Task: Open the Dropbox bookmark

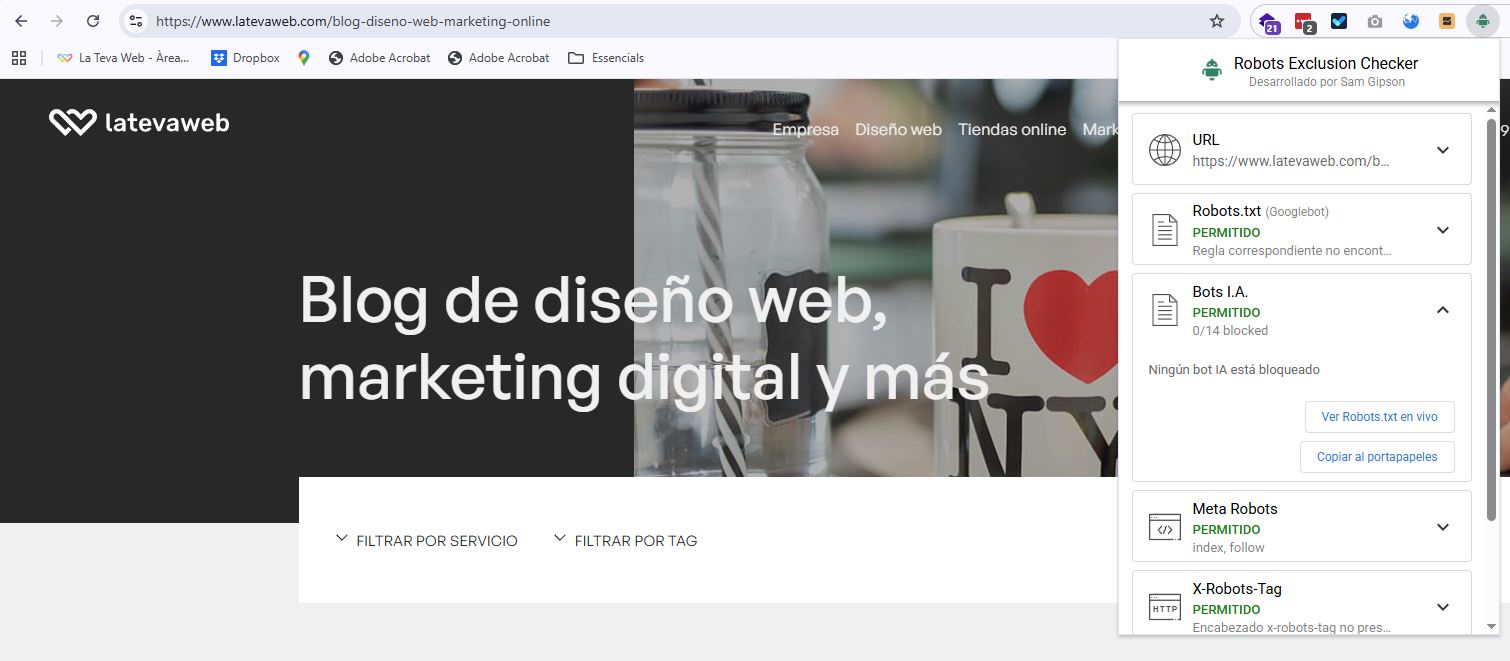Action: pos(245,58)
